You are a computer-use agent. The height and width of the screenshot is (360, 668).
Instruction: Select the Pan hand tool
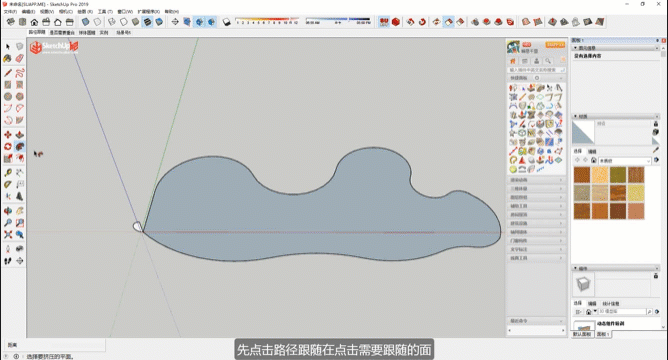click(20, 211)
